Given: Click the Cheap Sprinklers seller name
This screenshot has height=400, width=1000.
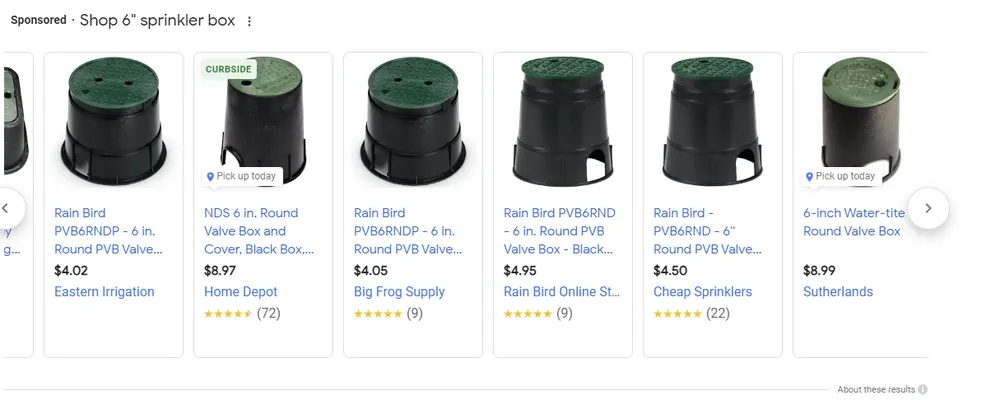Looking at the screenshot, I should pos(702,292).
